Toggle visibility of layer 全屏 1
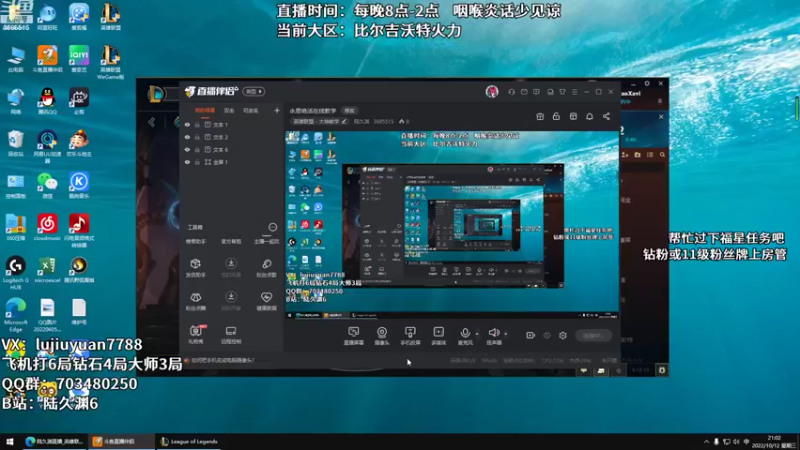 coord(187,162)
